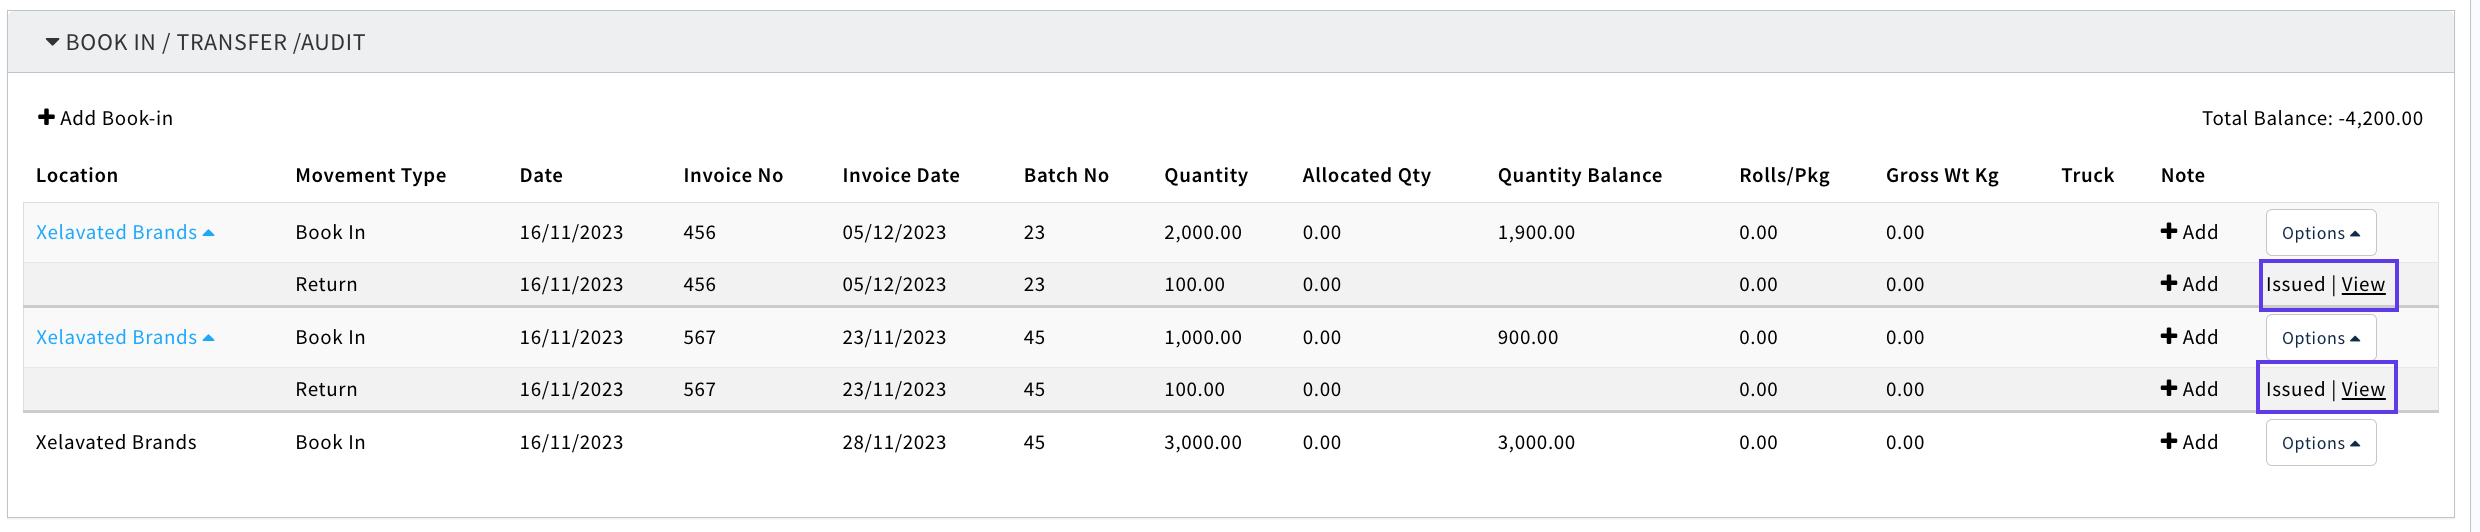Click the Quantity Balance column header

1579,175
